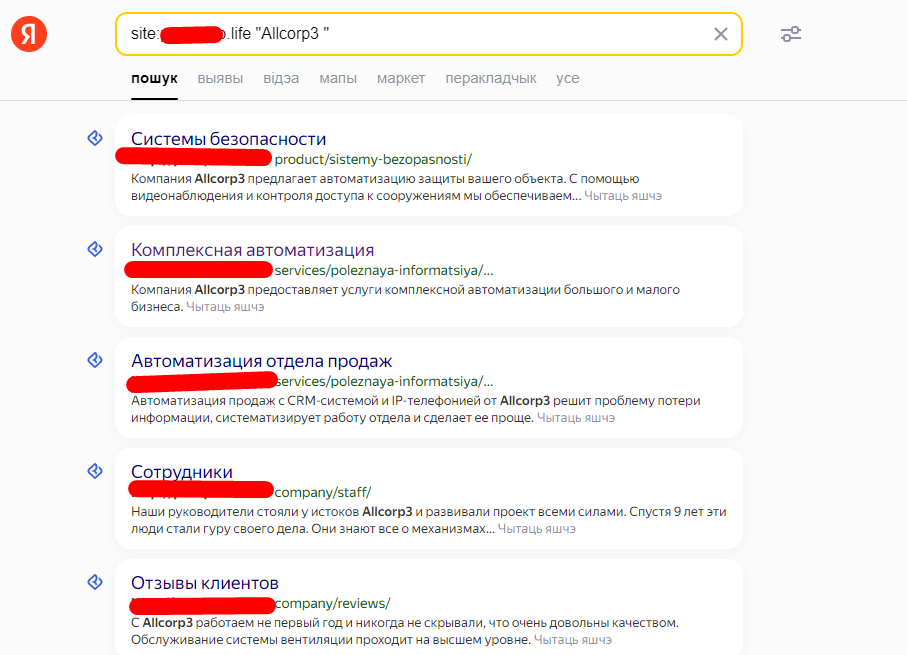Clear the search query with the X icon

pyautogui.click(x=721, y=34)
